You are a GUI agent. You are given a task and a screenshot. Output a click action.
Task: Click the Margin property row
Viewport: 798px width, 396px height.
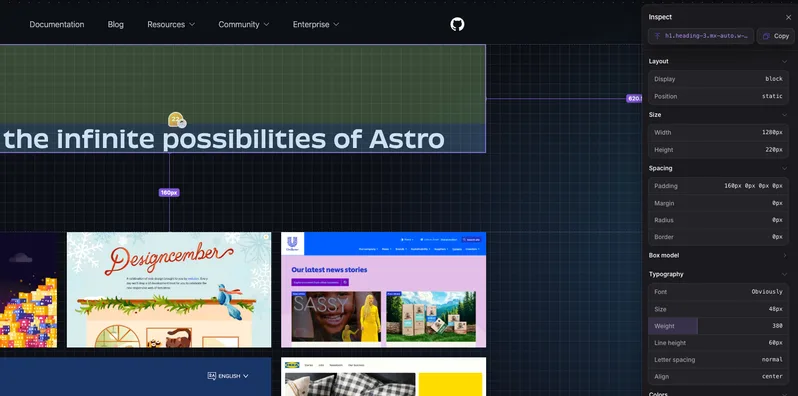(x=719, y=203)
